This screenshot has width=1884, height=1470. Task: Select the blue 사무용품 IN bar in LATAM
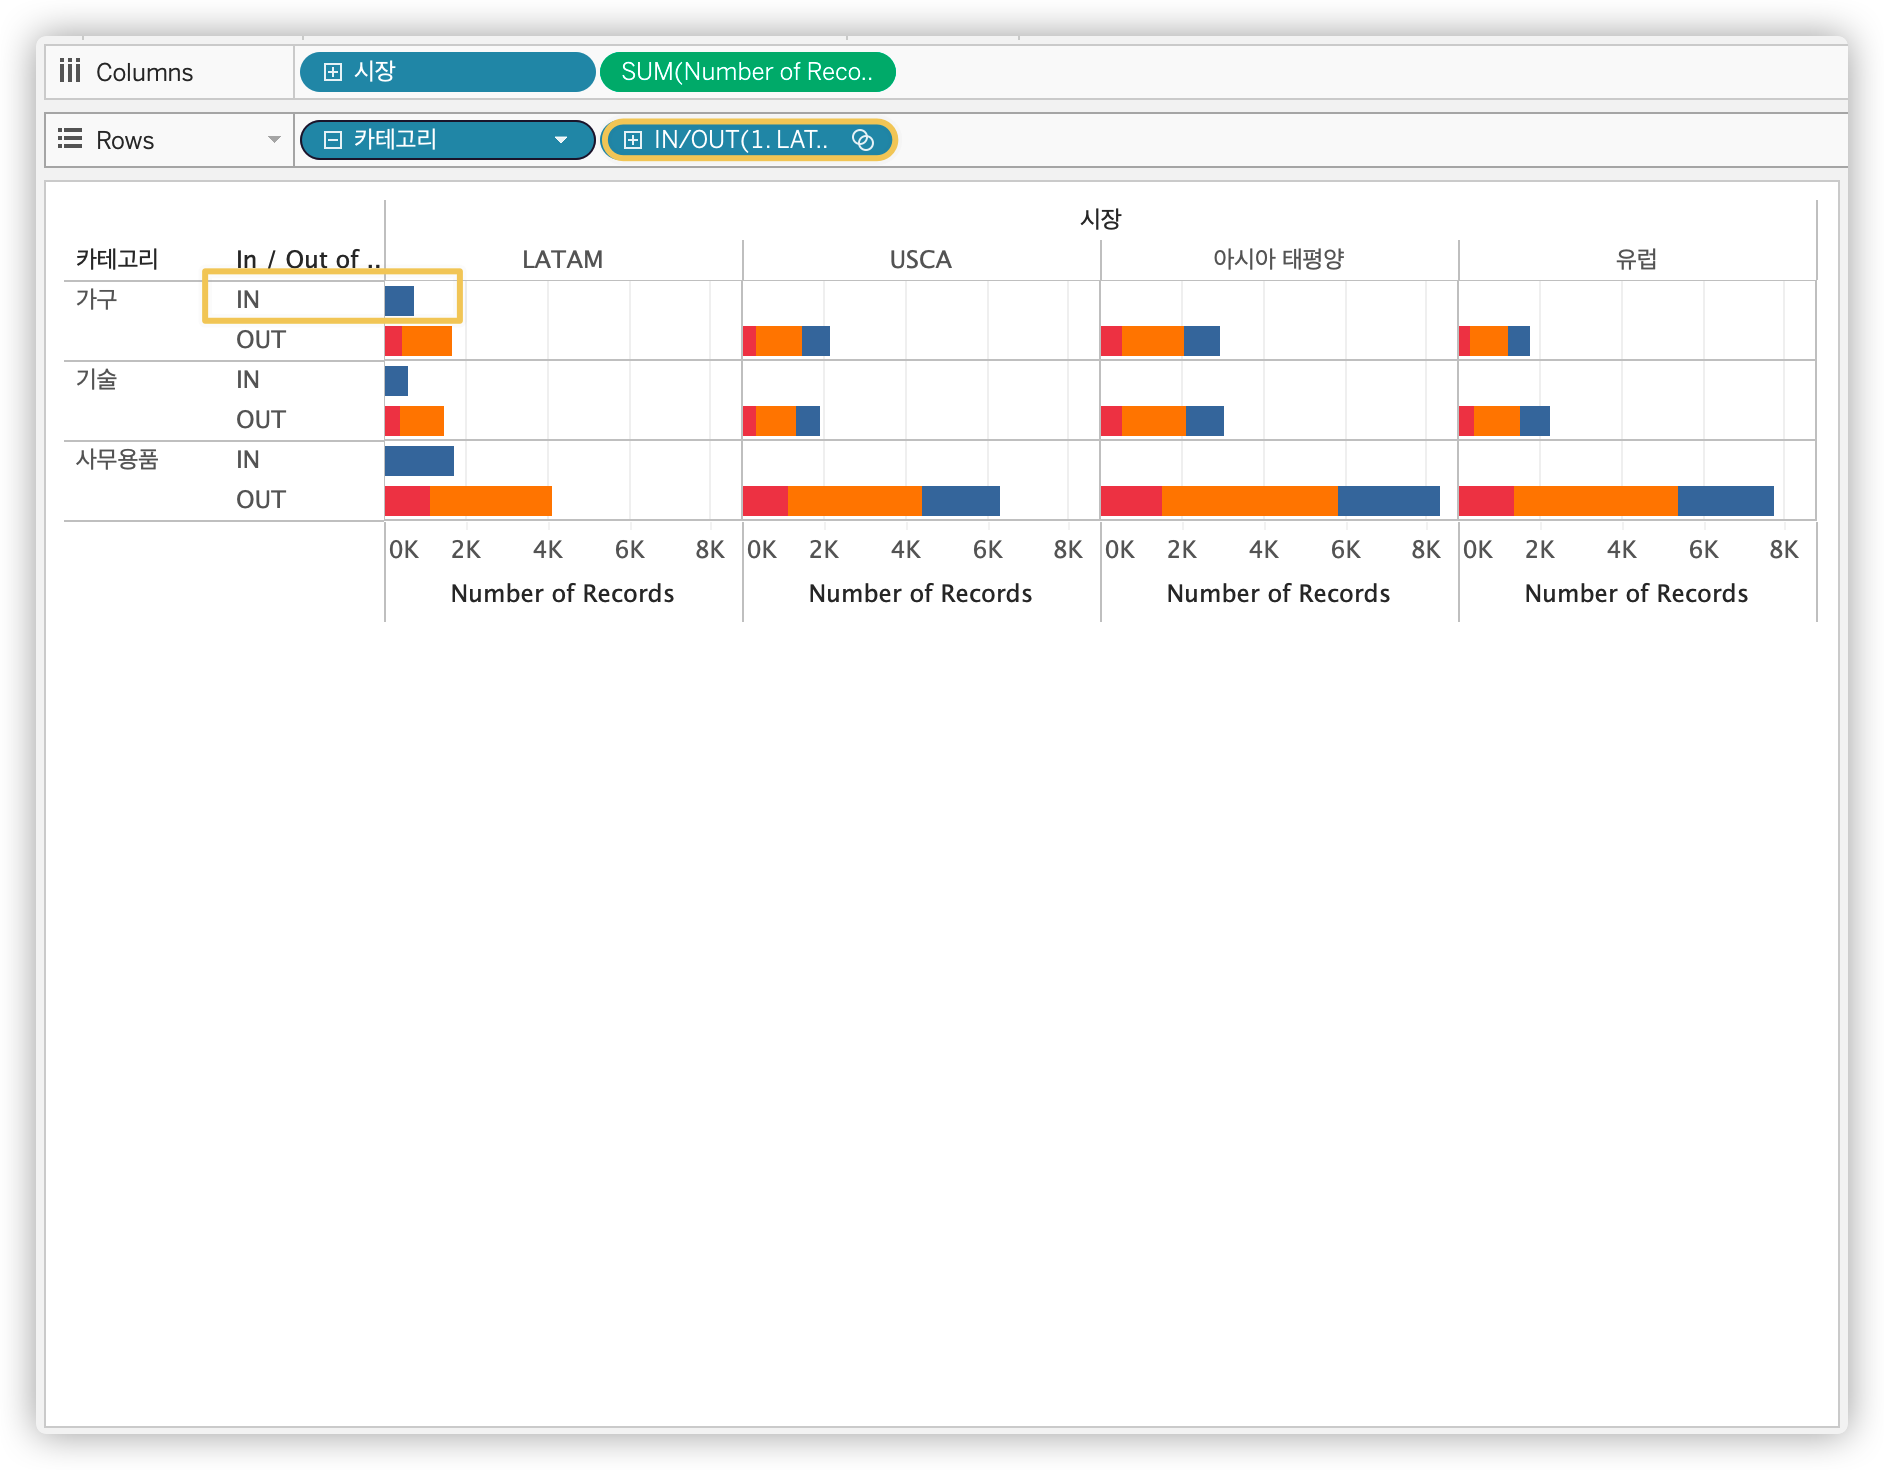[420, 461]
